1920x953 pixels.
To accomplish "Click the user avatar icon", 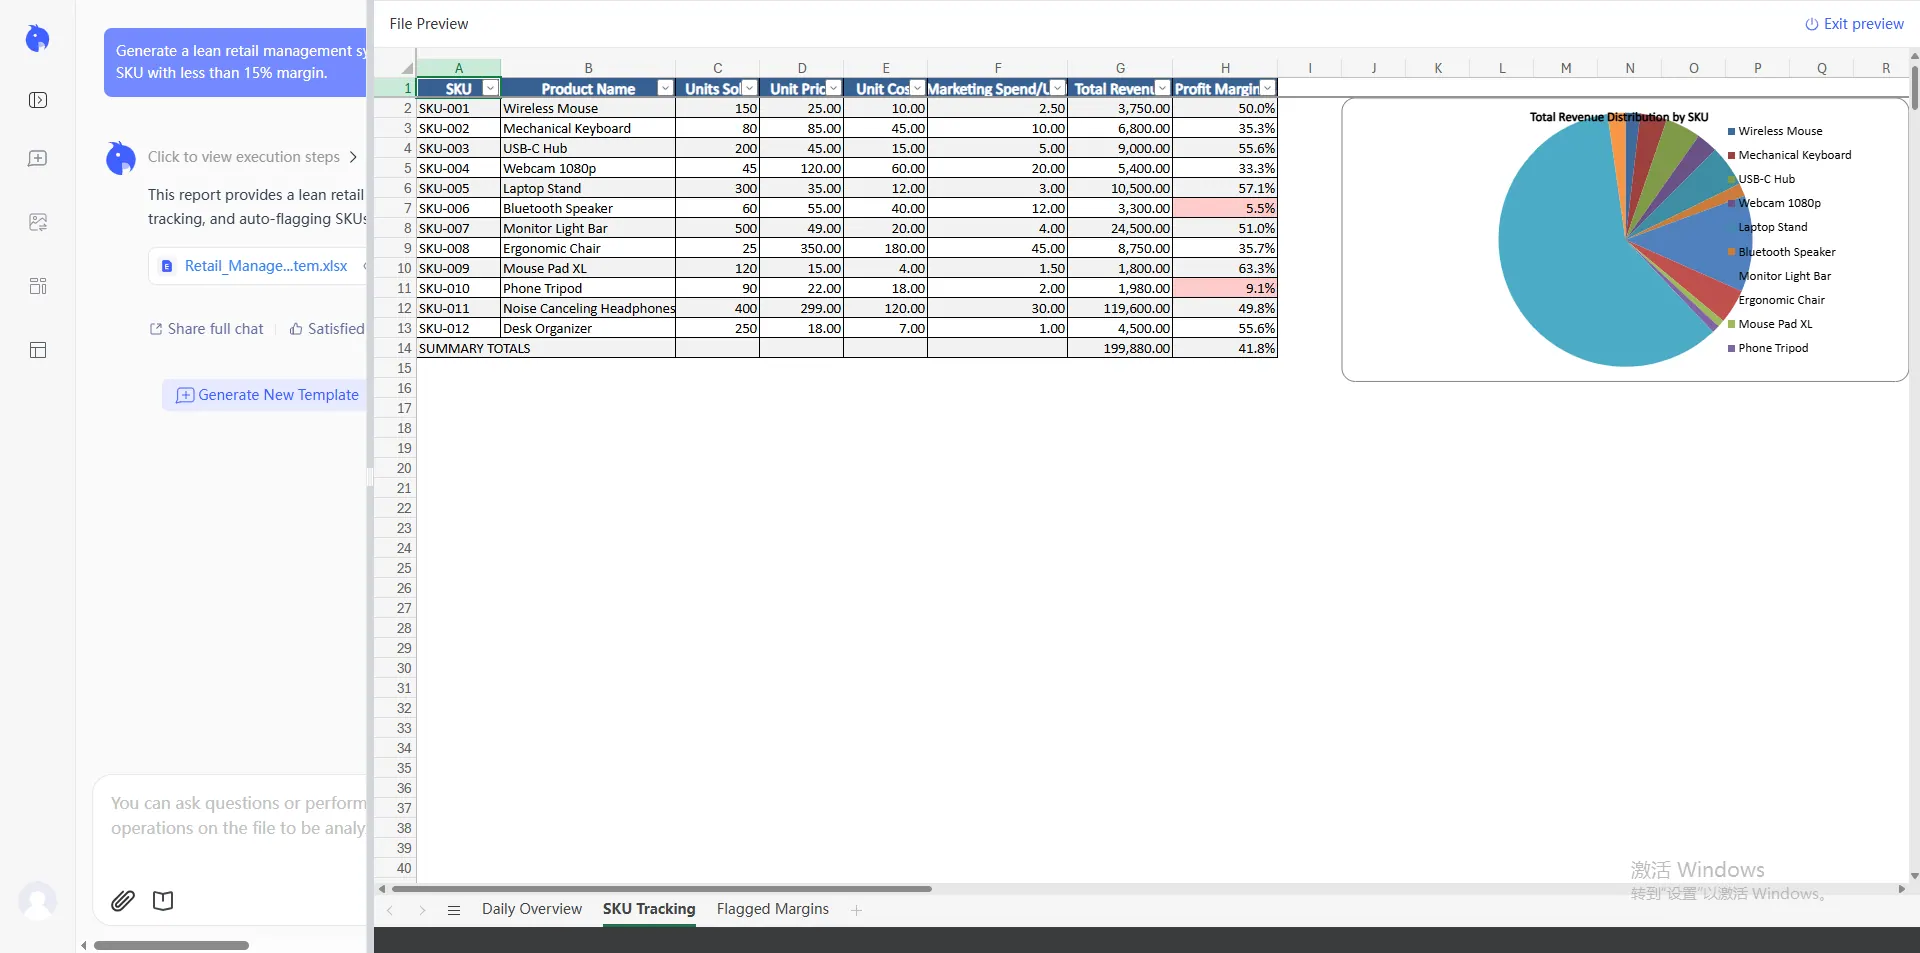I will pos(38,901).
